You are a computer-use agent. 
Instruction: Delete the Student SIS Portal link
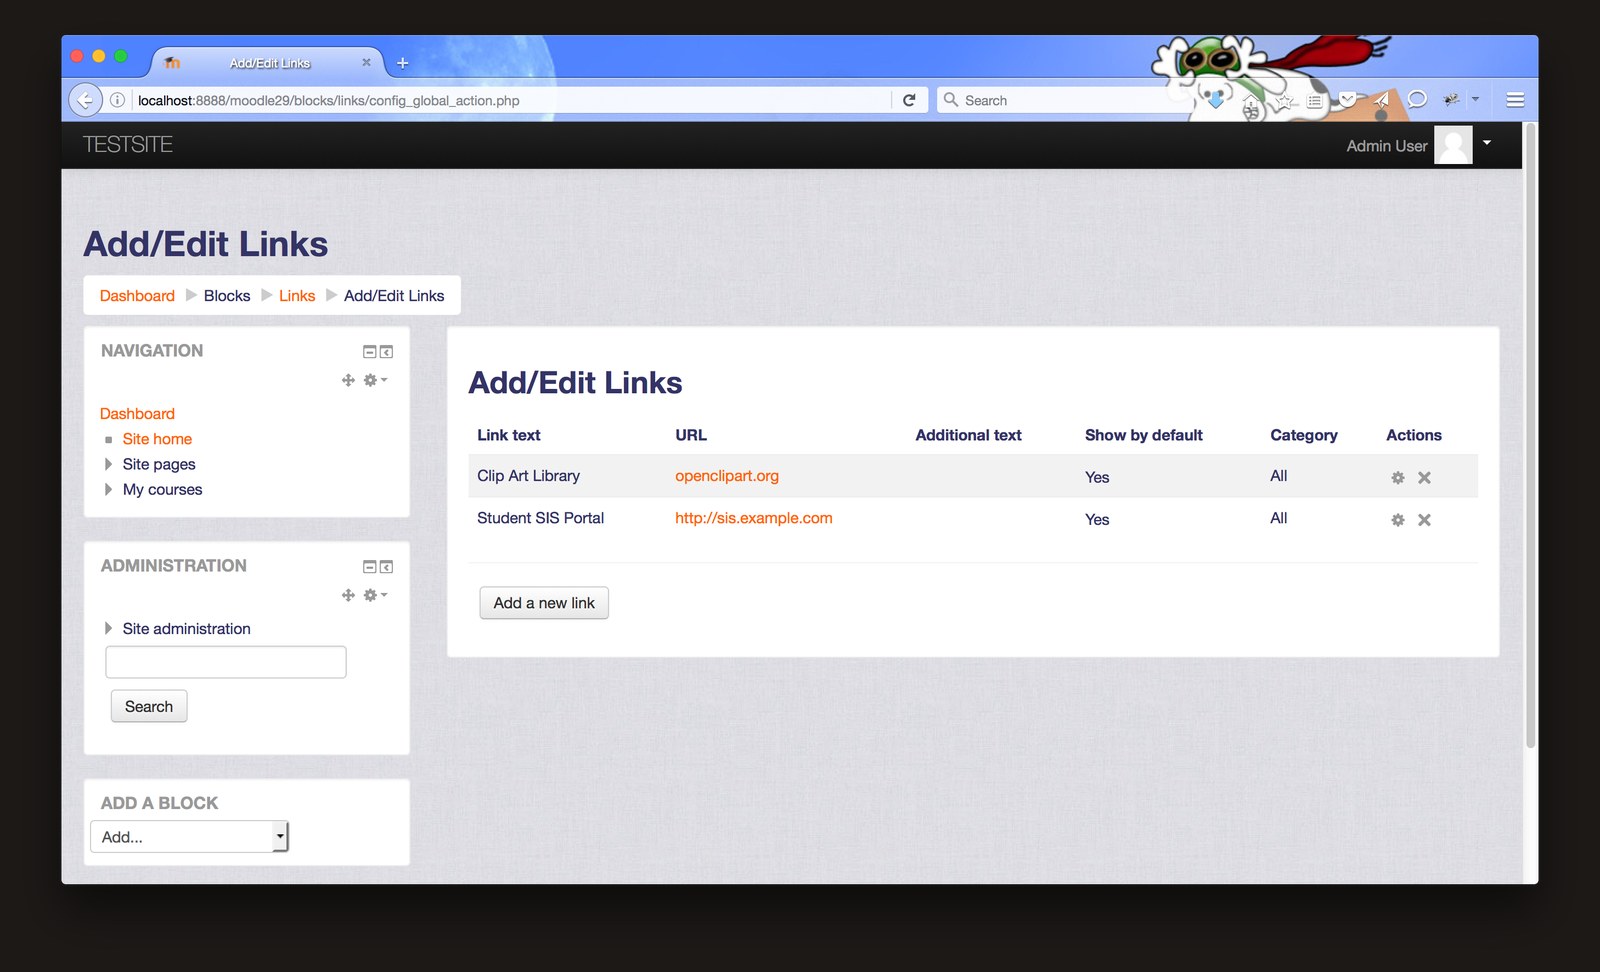click(x=1424, y=520)
